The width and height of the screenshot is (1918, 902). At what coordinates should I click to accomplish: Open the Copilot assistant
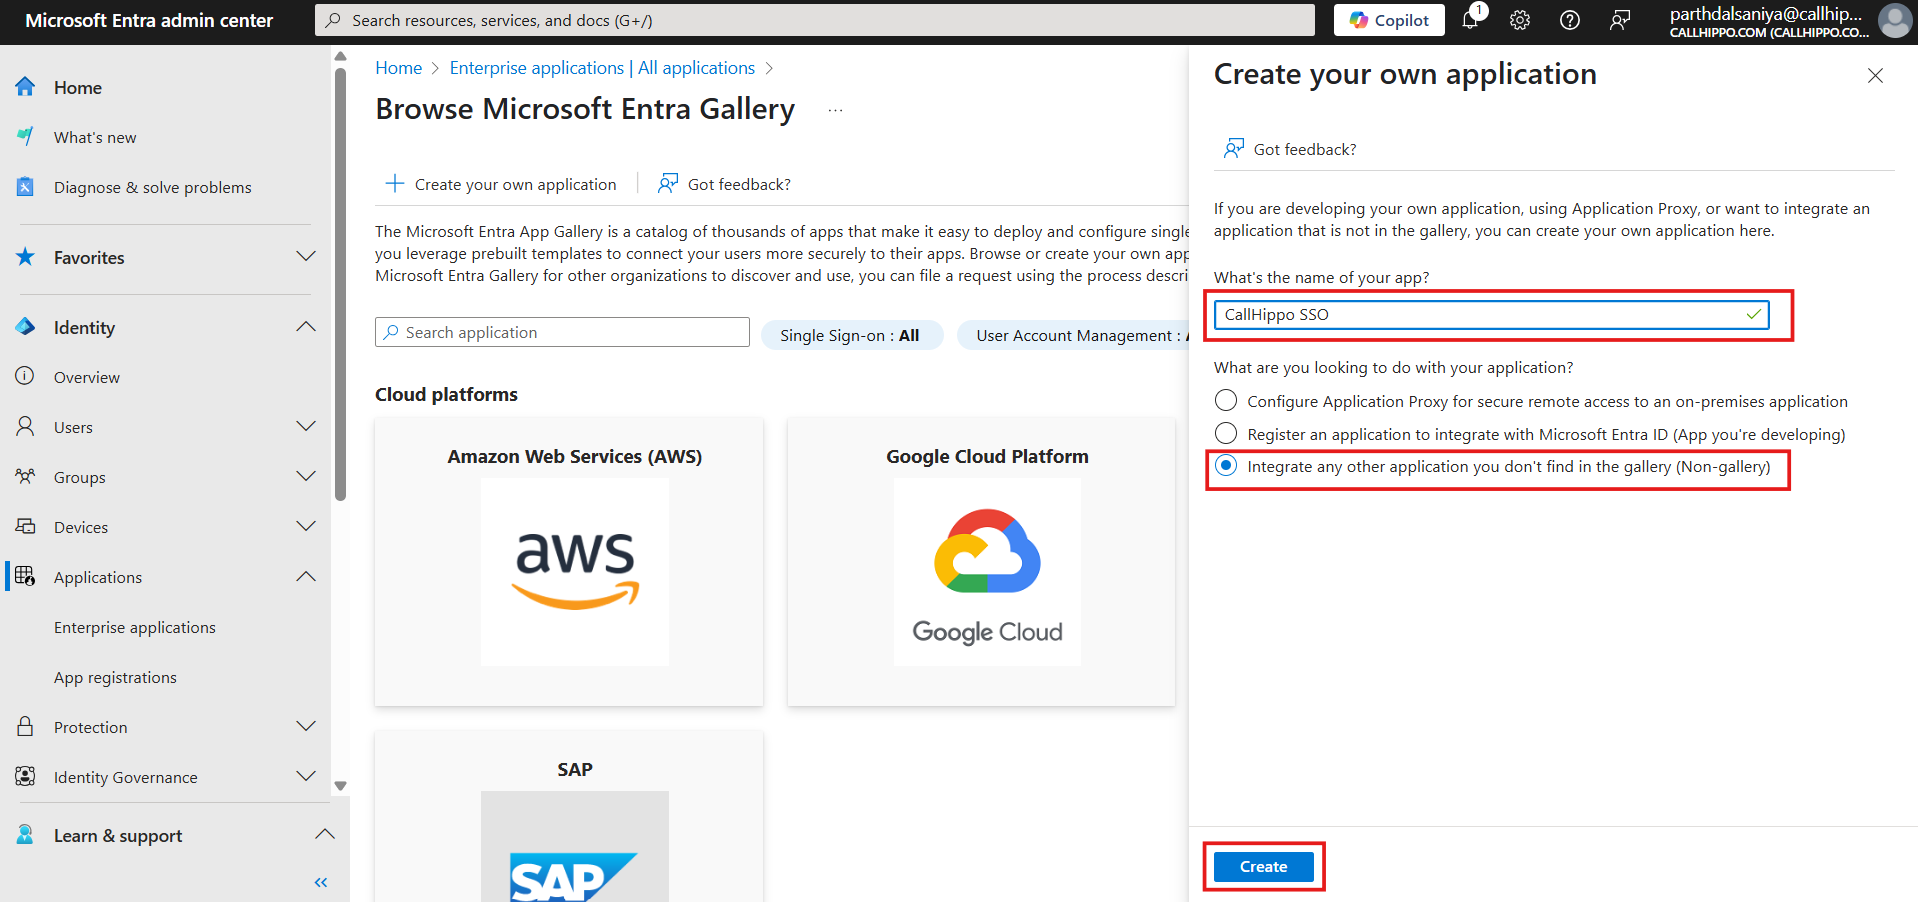tap(1389, 20)
